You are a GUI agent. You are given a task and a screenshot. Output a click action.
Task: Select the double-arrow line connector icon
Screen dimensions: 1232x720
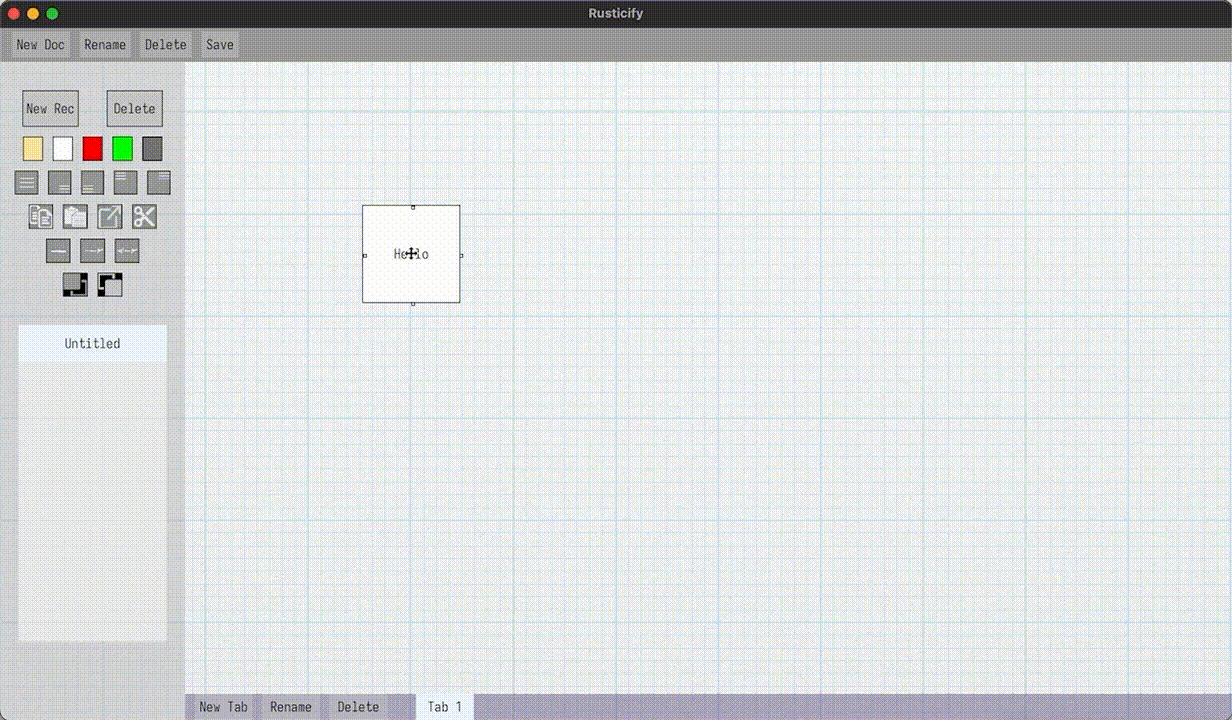(x=127, y=251)
